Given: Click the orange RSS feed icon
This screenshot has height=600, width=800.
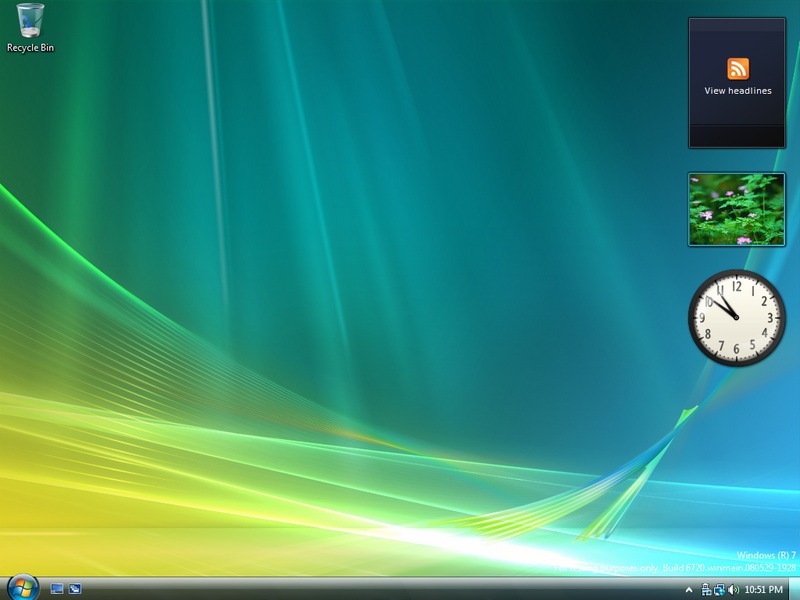Looking at the screenshot, I should point(738,69).
